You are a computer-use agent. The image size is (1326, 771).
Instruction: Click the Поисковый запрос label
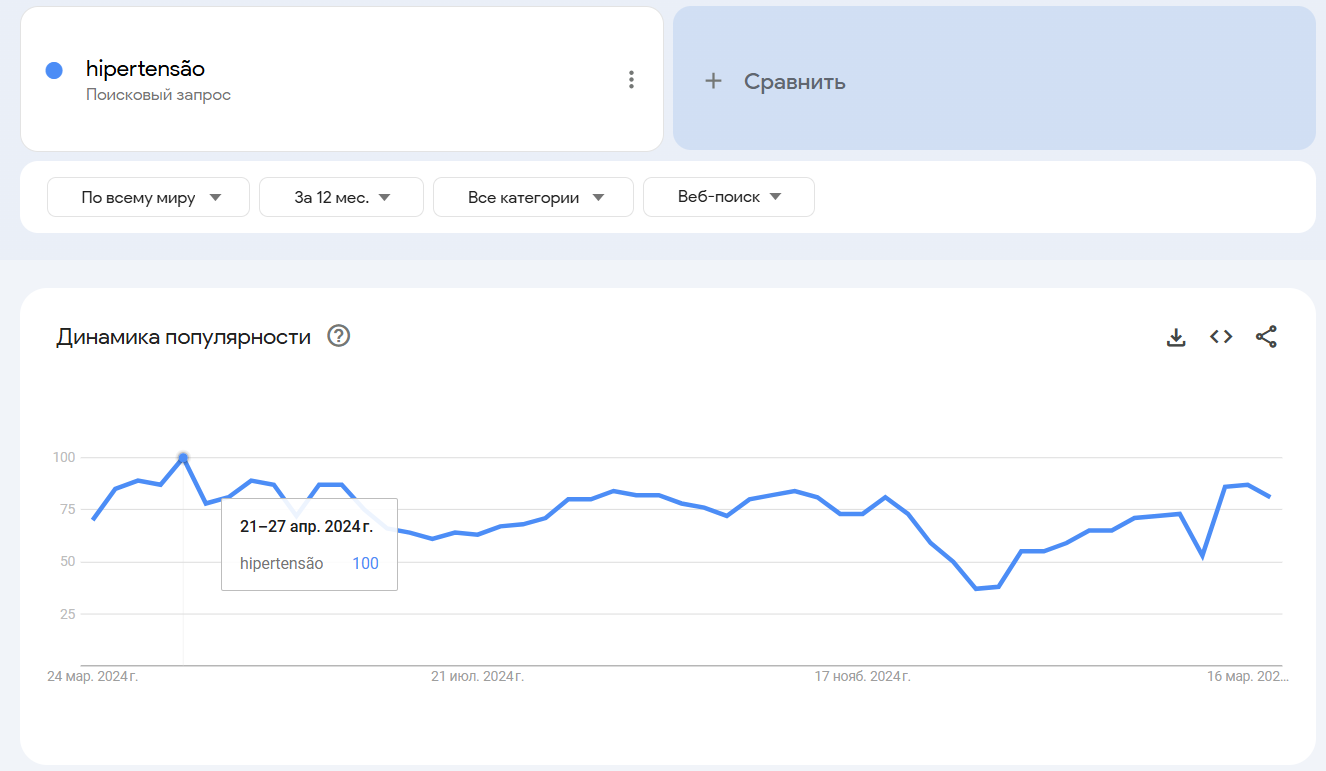[x=158, y=95]
